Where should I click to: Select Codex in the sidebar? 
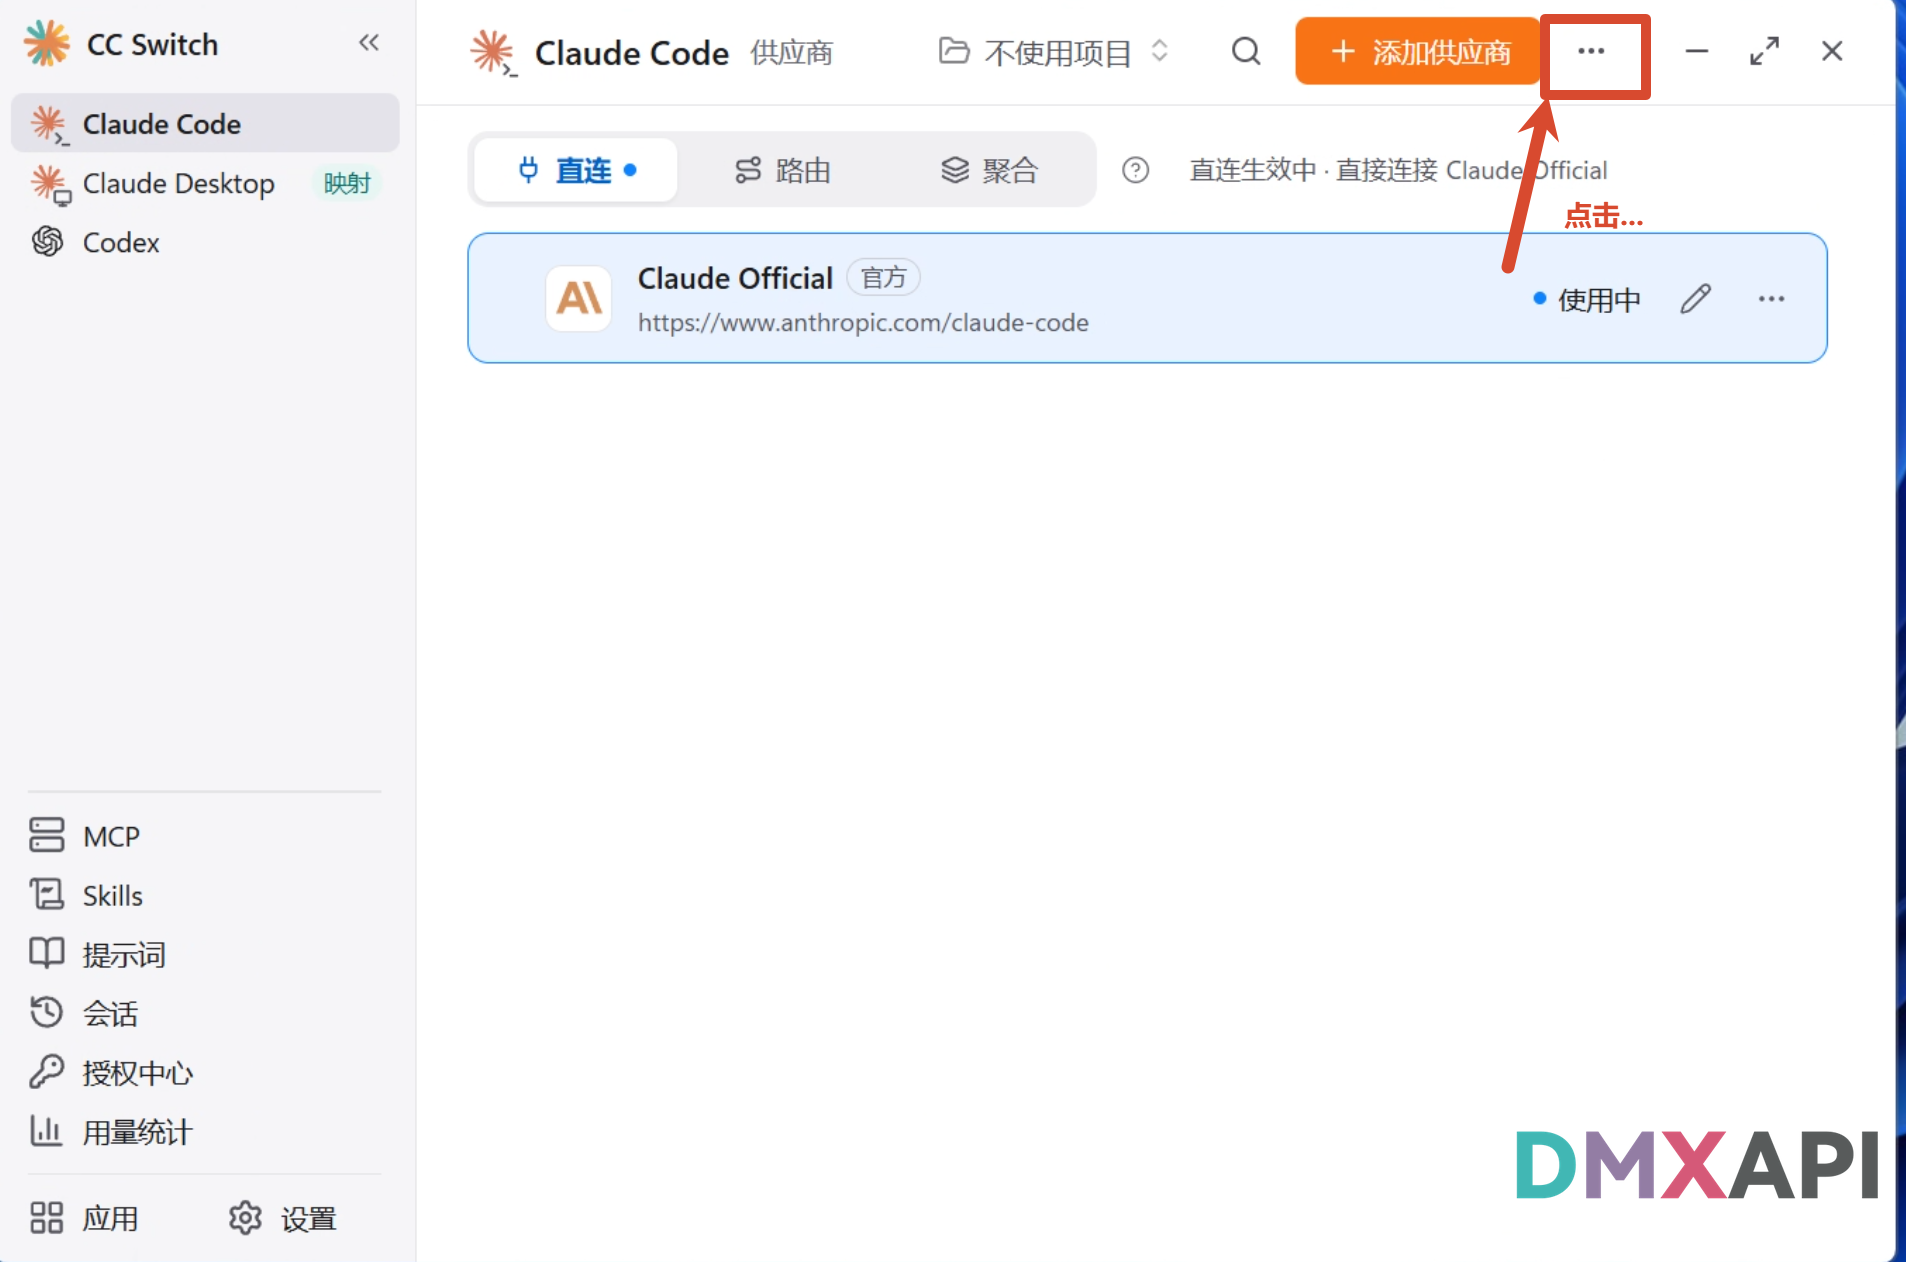(x=205, y=242)
